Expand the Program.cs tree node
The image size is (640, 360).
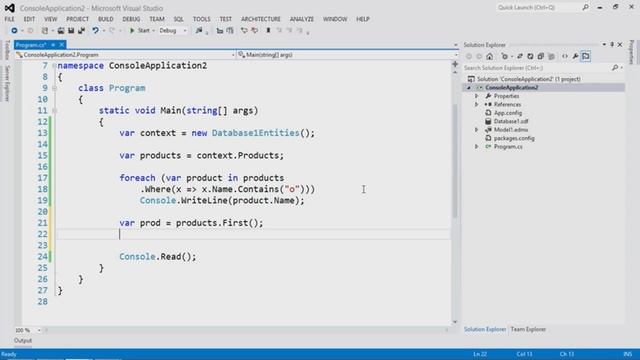point(476,147)
